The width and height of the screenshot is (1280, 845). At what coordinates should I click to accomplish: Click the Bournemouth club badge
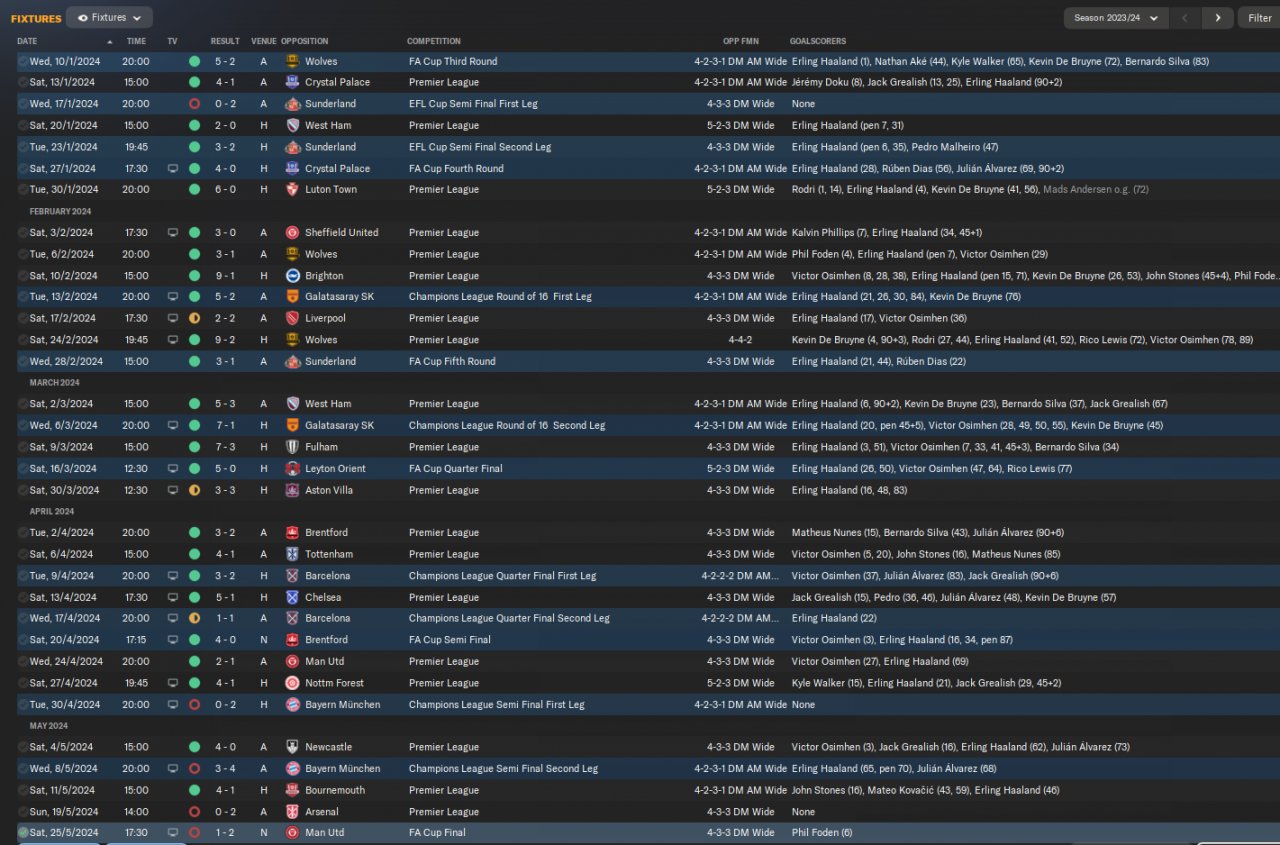(x=293, y=790)
